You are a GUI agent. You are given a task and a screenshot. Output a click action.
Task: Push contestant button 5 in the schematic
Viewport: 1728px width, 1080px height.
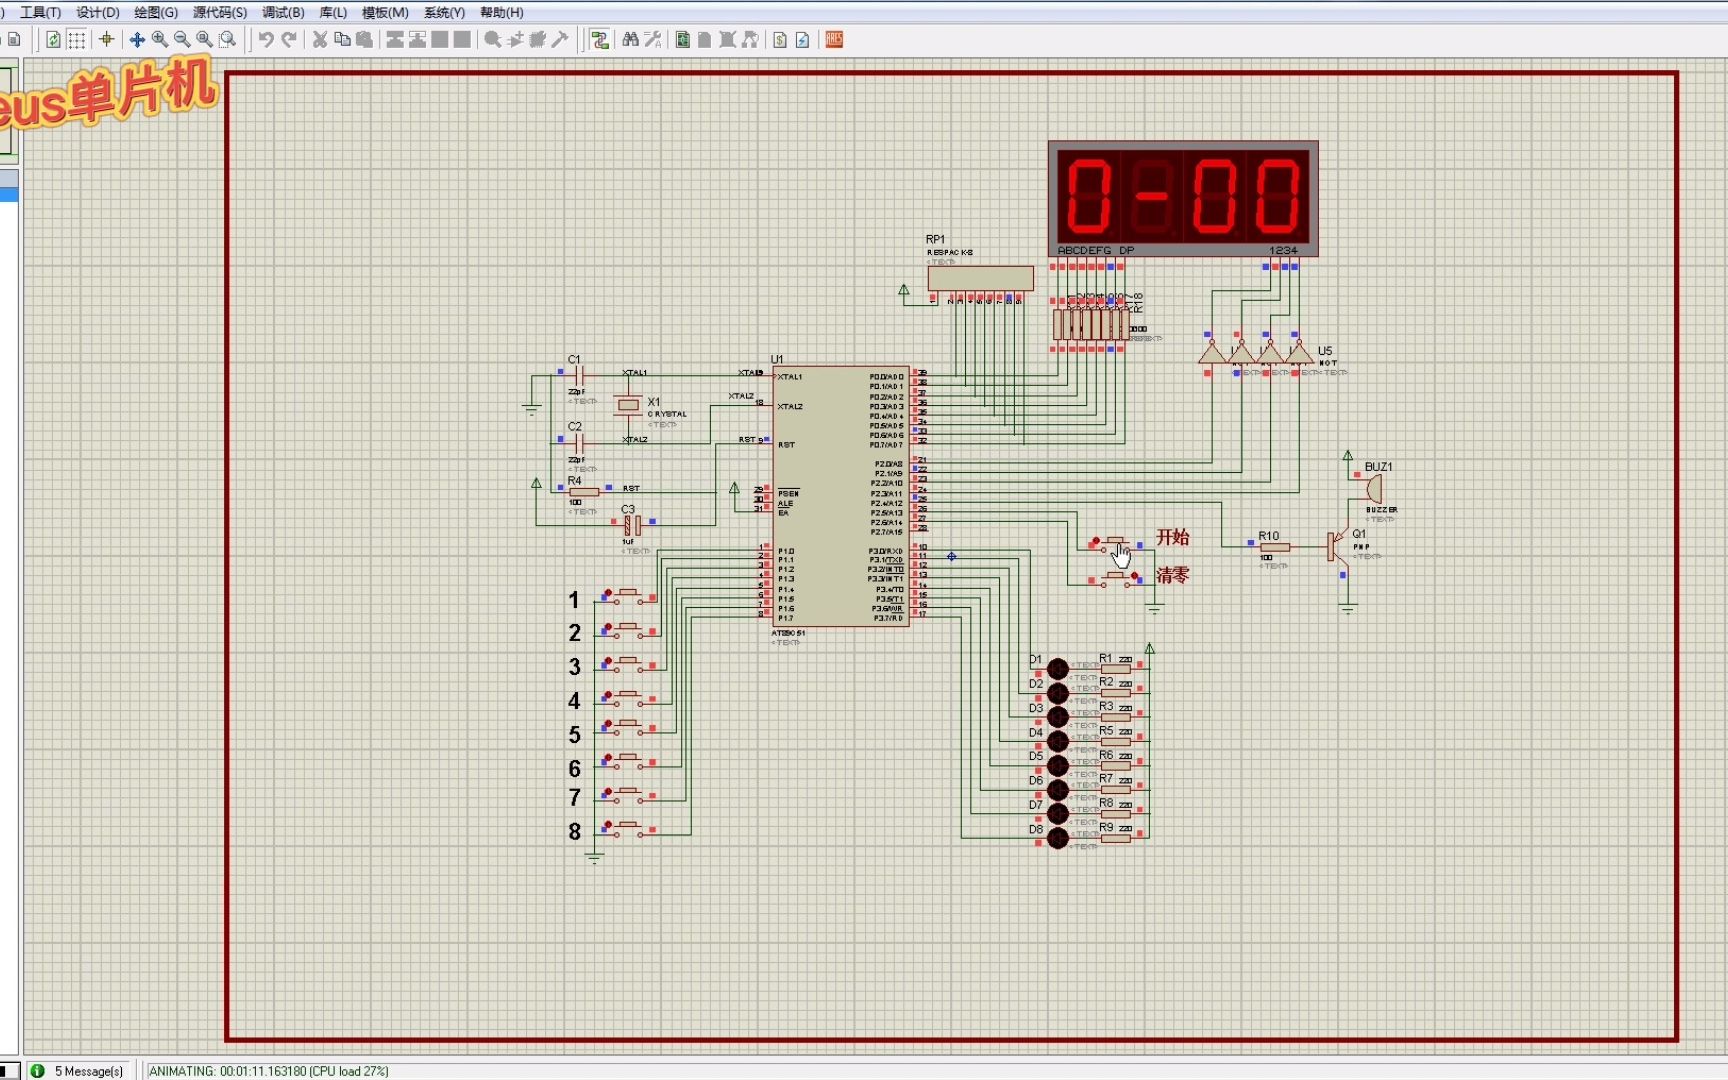coord(628,725)
